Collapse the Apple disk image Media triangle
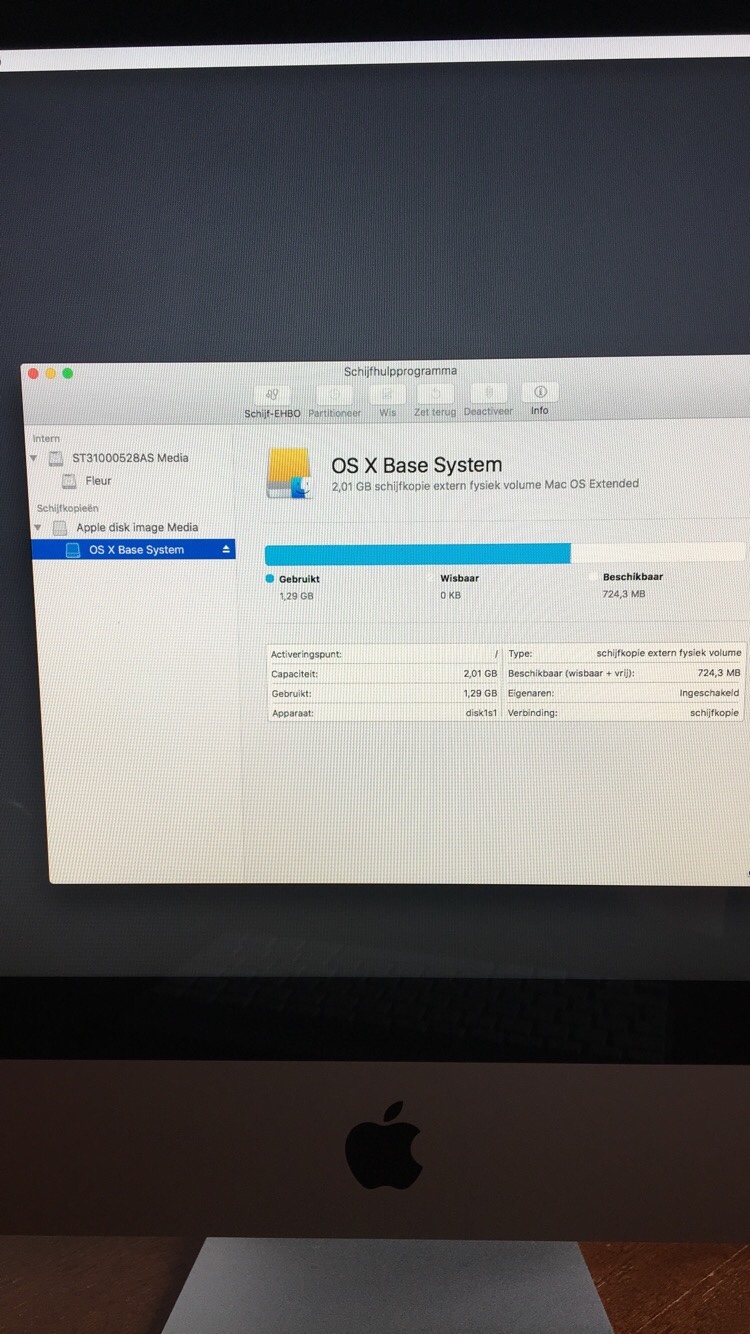The height and width of the screenshot is (1334, 750). pos(38,527)
